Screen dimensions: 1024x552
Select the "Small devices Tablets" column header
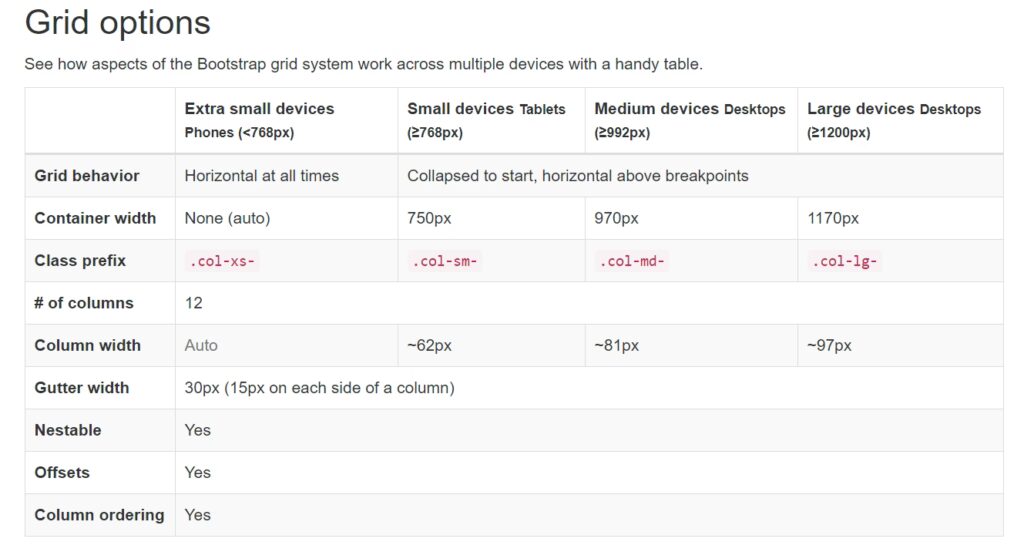coord(486,109)
